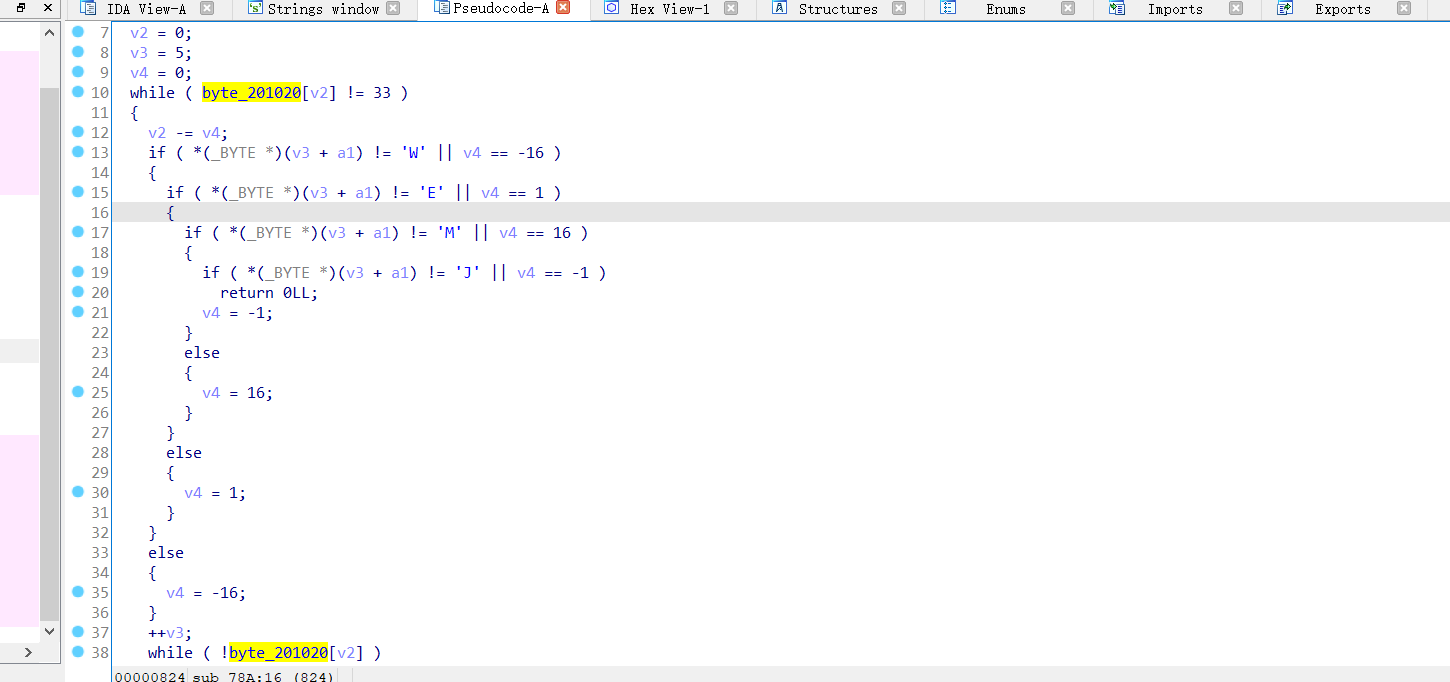Viewport: 1450px width, 682px height.
Task: Click the Hex View-1 tab icon
Action: 611,9
